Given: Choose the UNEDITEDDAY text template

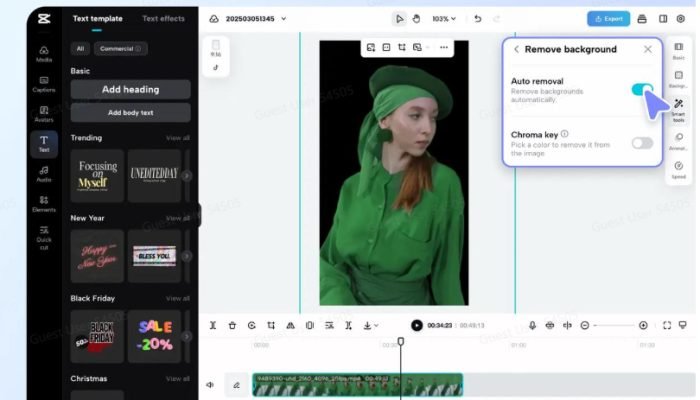Looking at the screenshot, I should [x=154, y=176].
